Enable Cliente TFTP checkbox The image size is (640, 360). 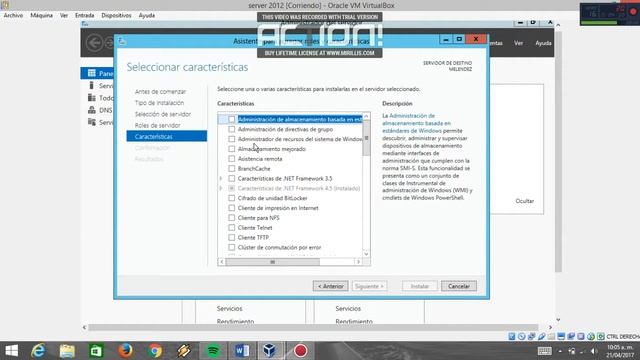click(x=231, y=237)
